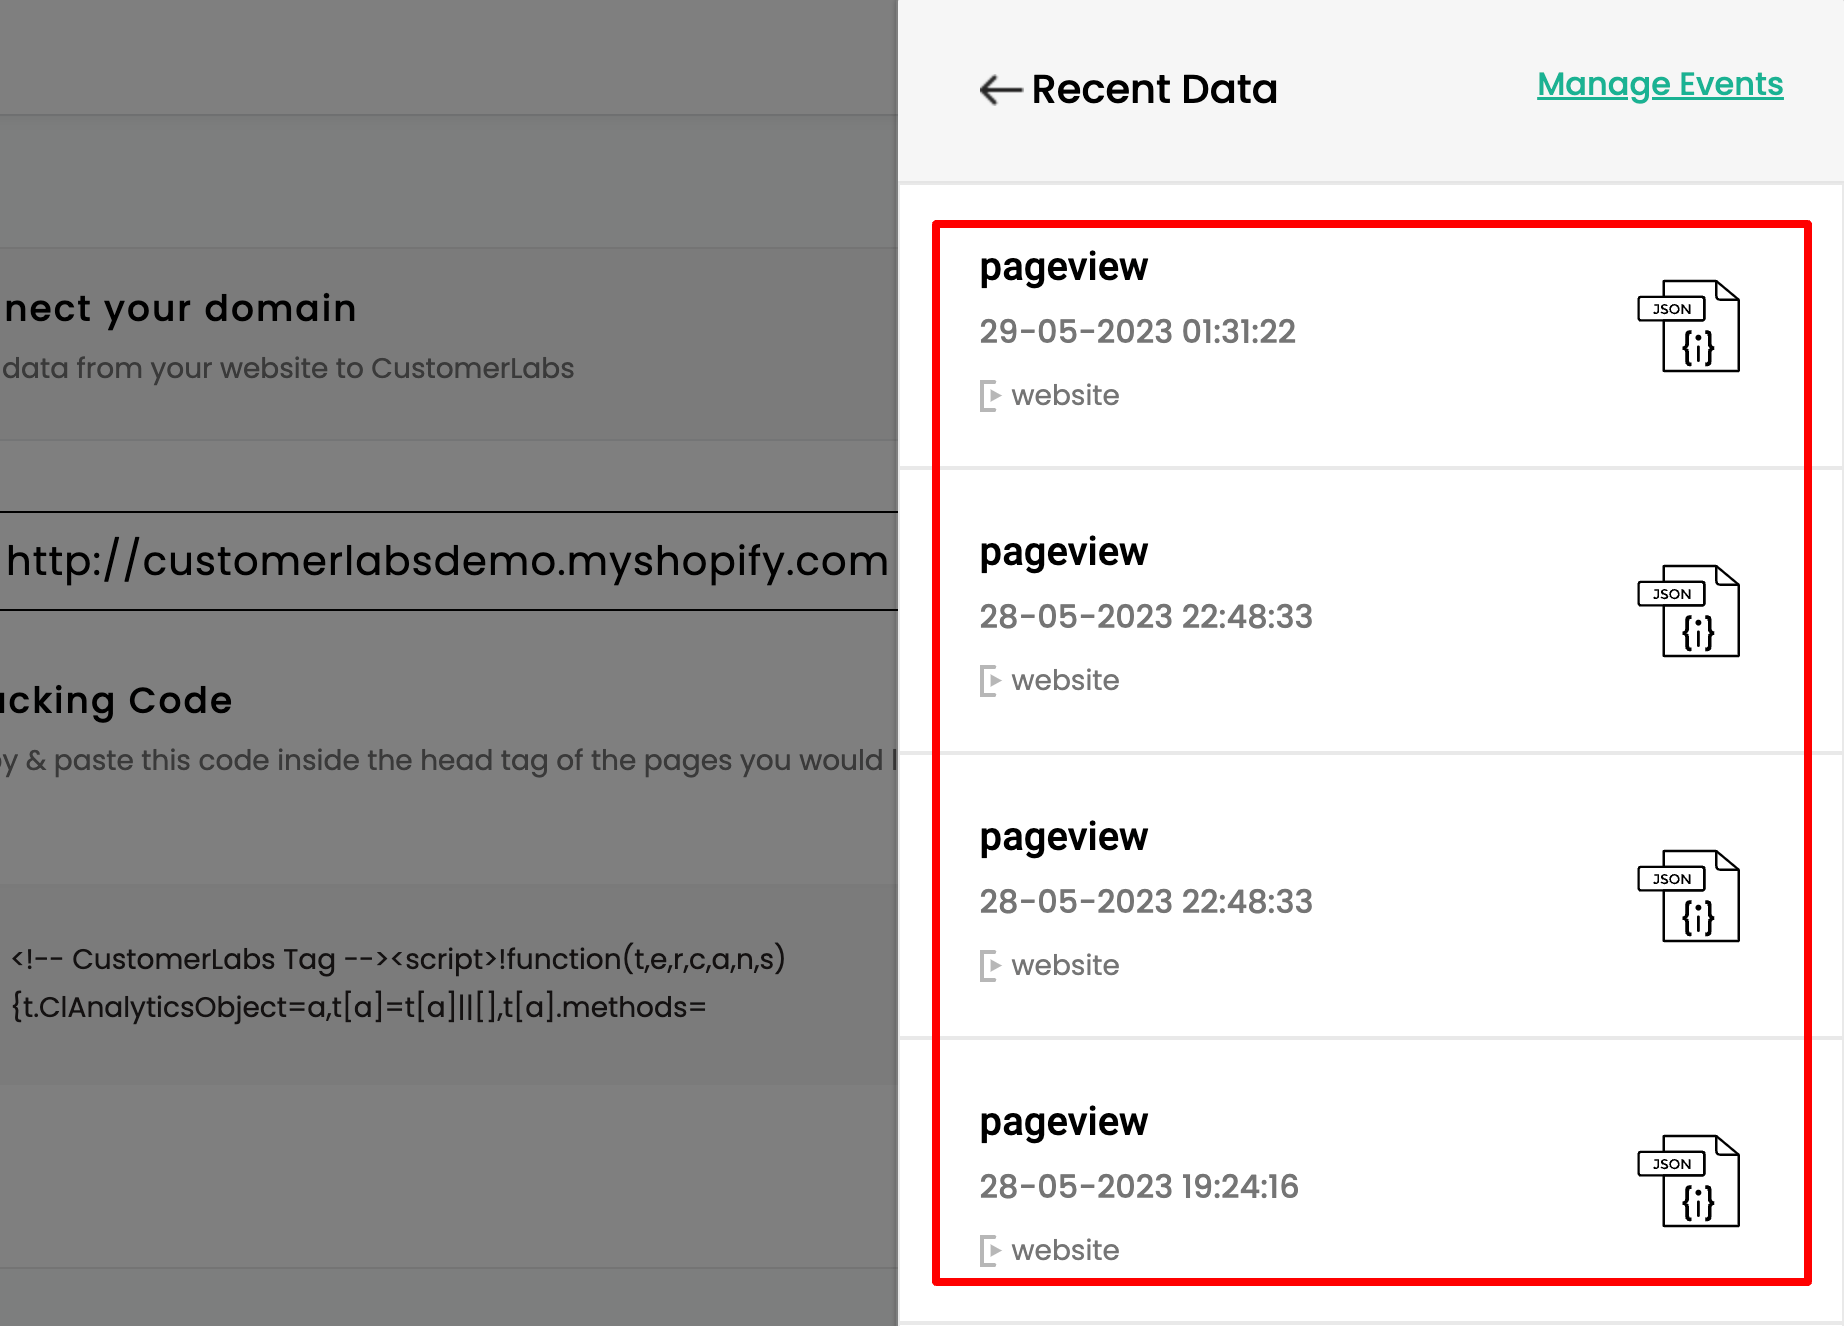Click the website source icon under the first pageview

point(991,395)
